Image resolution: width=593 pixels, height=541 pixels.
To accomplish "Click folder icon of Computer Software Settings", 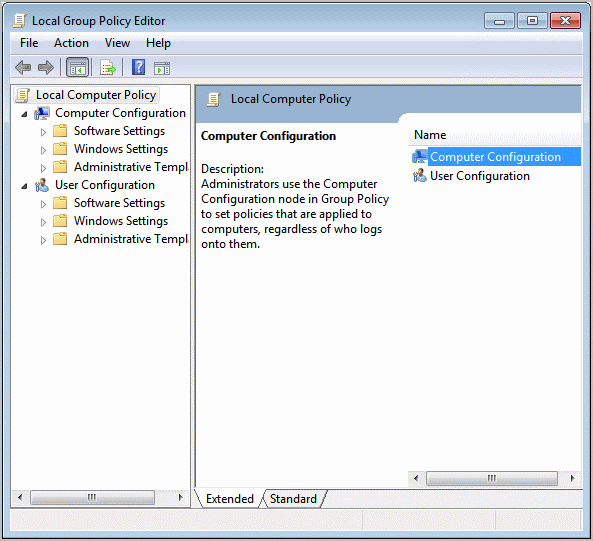I will point(60,131).
